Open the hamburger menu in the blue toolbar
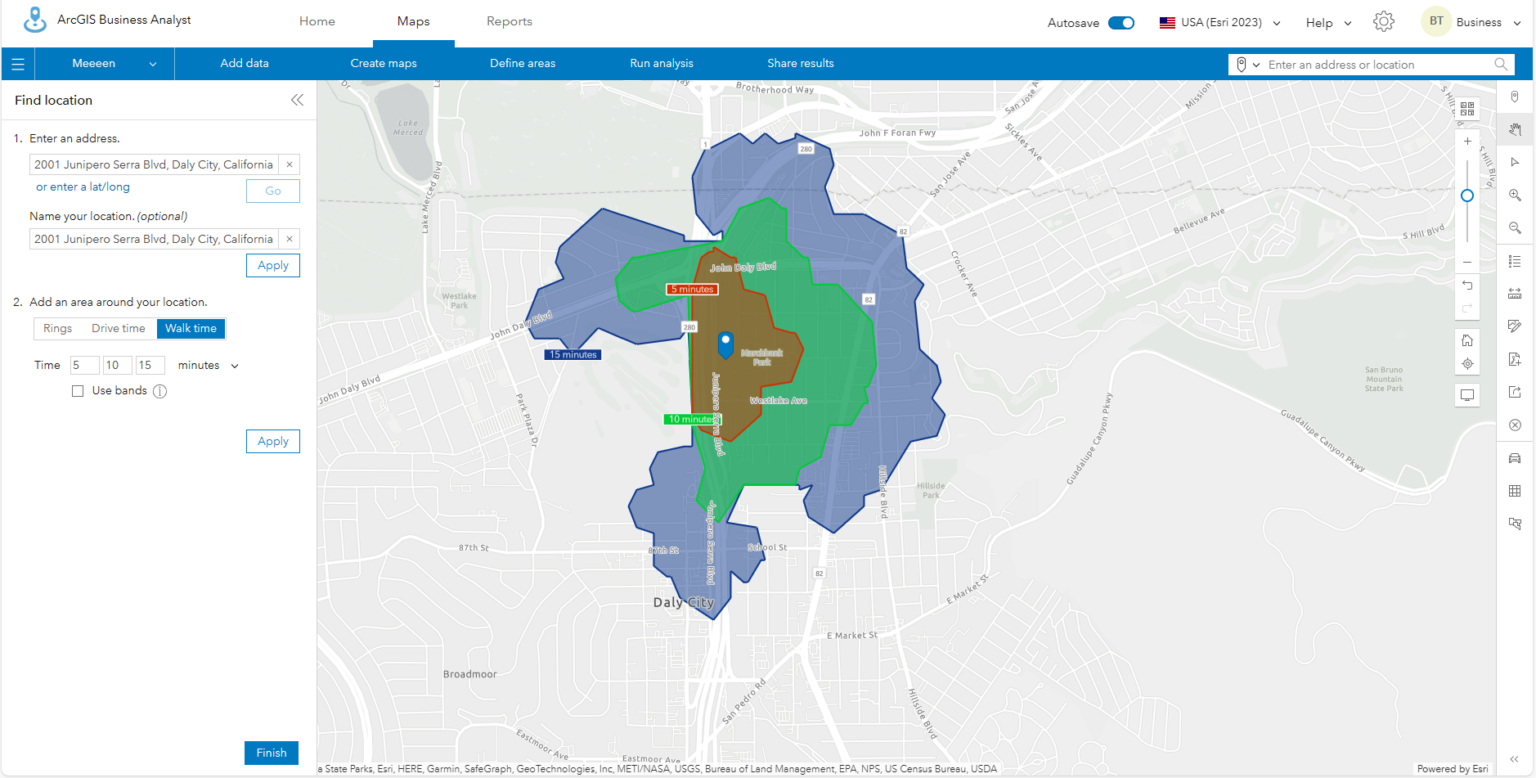 click(18, 64)
